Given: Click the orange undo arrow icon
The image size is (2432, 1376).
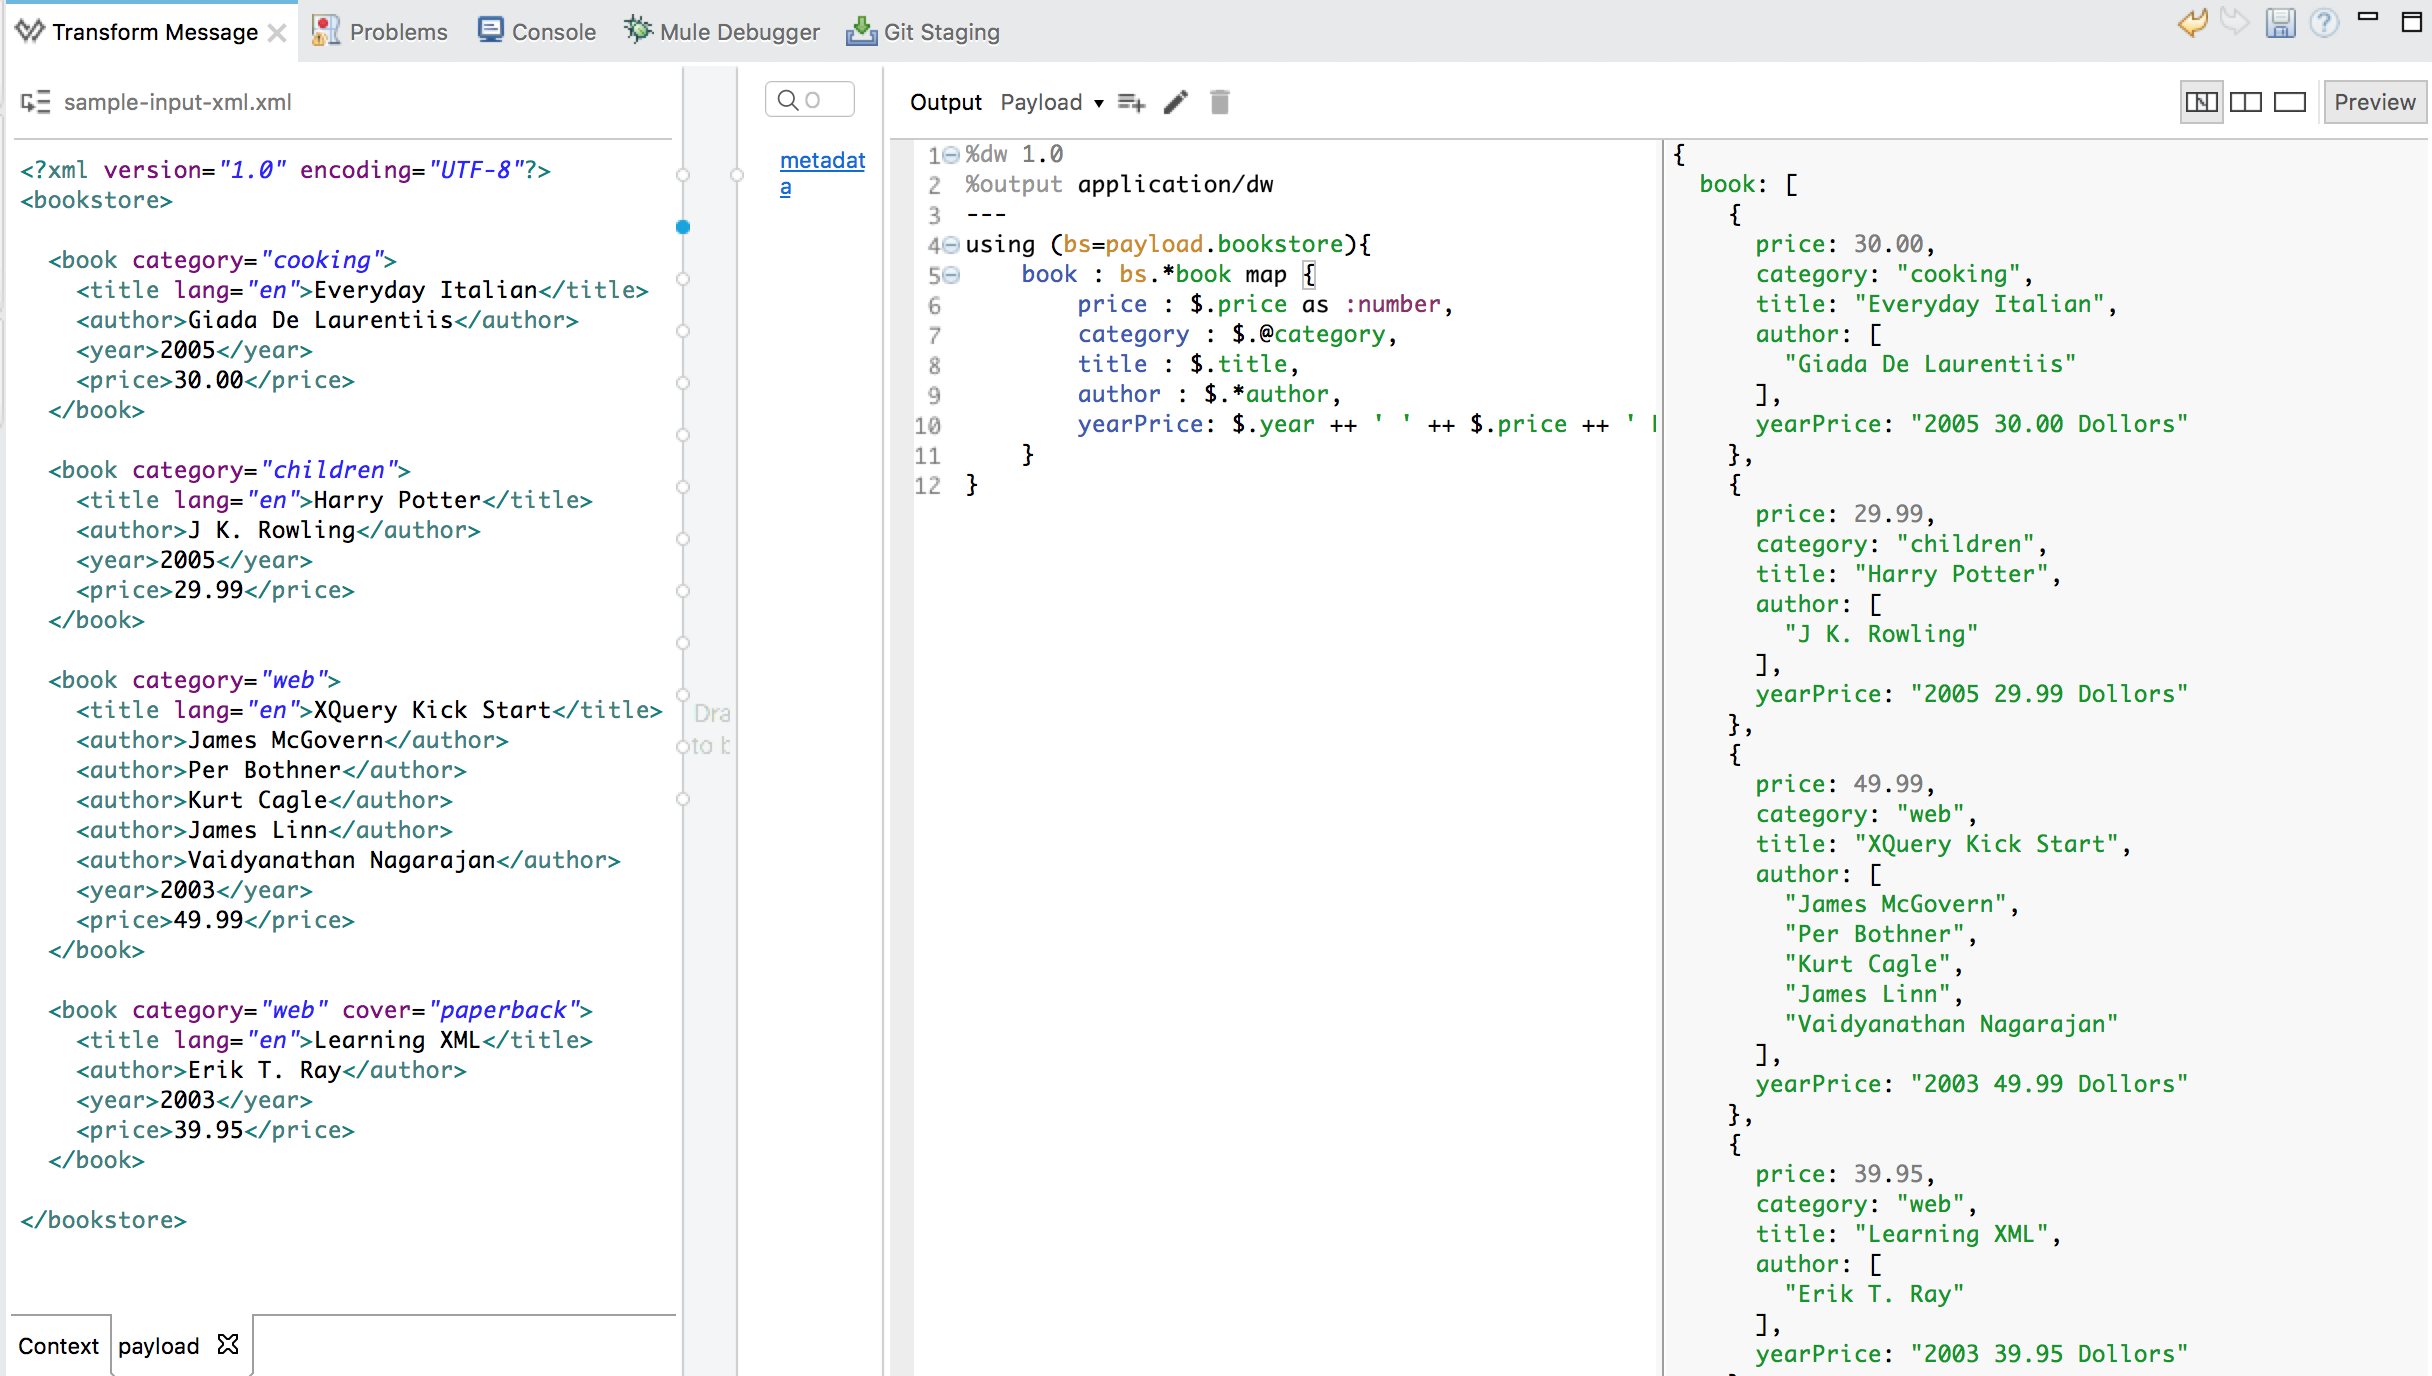Looking at the screenshot, I should tap(2192, 24).
